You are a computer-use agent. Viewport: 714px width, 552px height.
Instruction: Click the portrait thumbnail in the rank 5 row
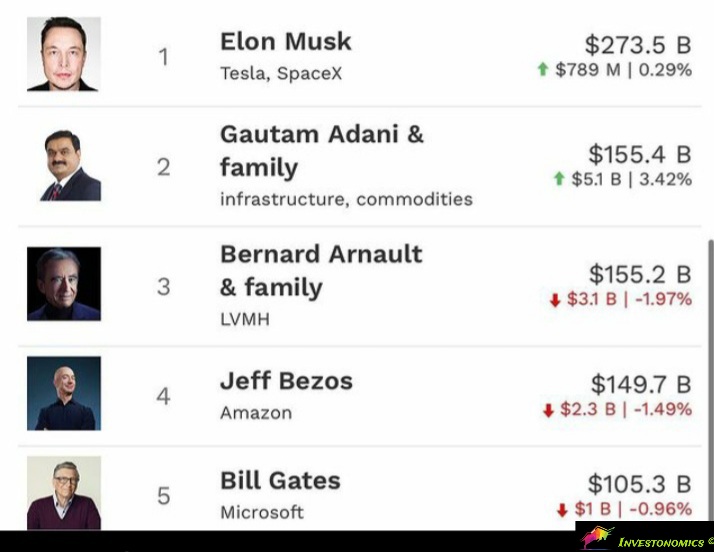(64, 492)
